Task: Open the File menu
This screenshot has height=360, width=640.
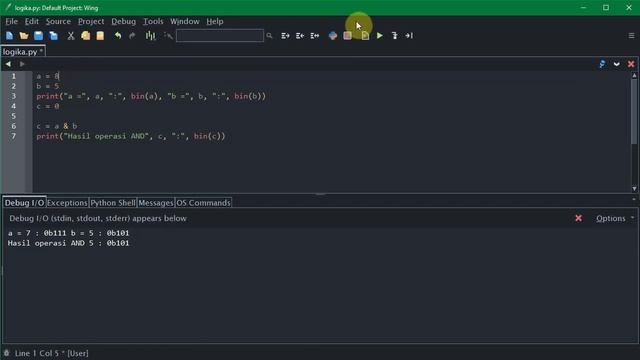Action: 11,21
